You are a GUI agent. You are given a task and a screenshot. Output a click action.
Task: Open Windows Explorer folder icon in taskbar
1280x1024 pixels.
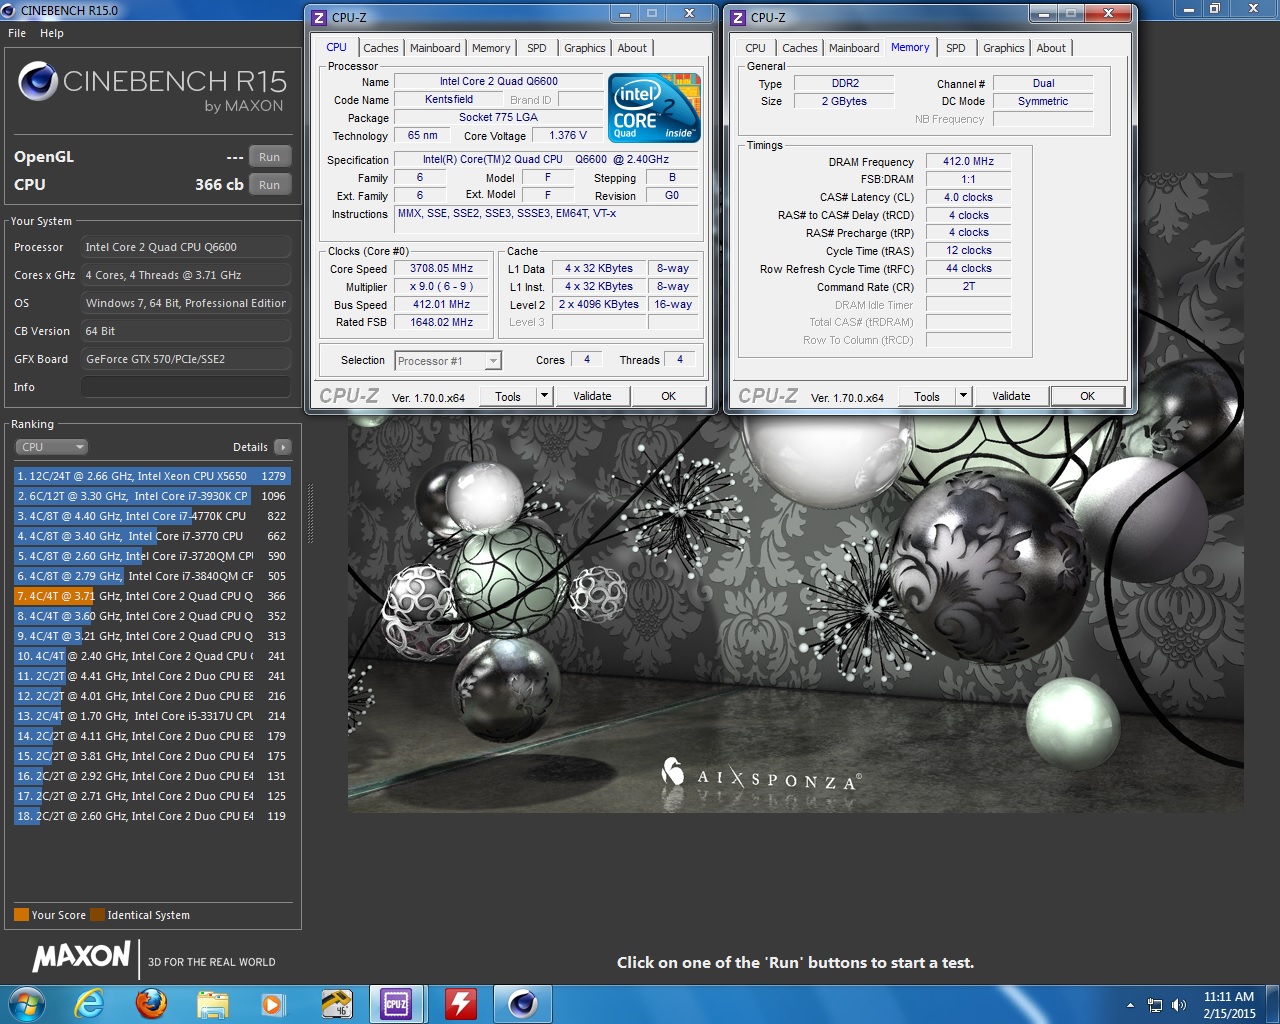(x=212, y=1003)
